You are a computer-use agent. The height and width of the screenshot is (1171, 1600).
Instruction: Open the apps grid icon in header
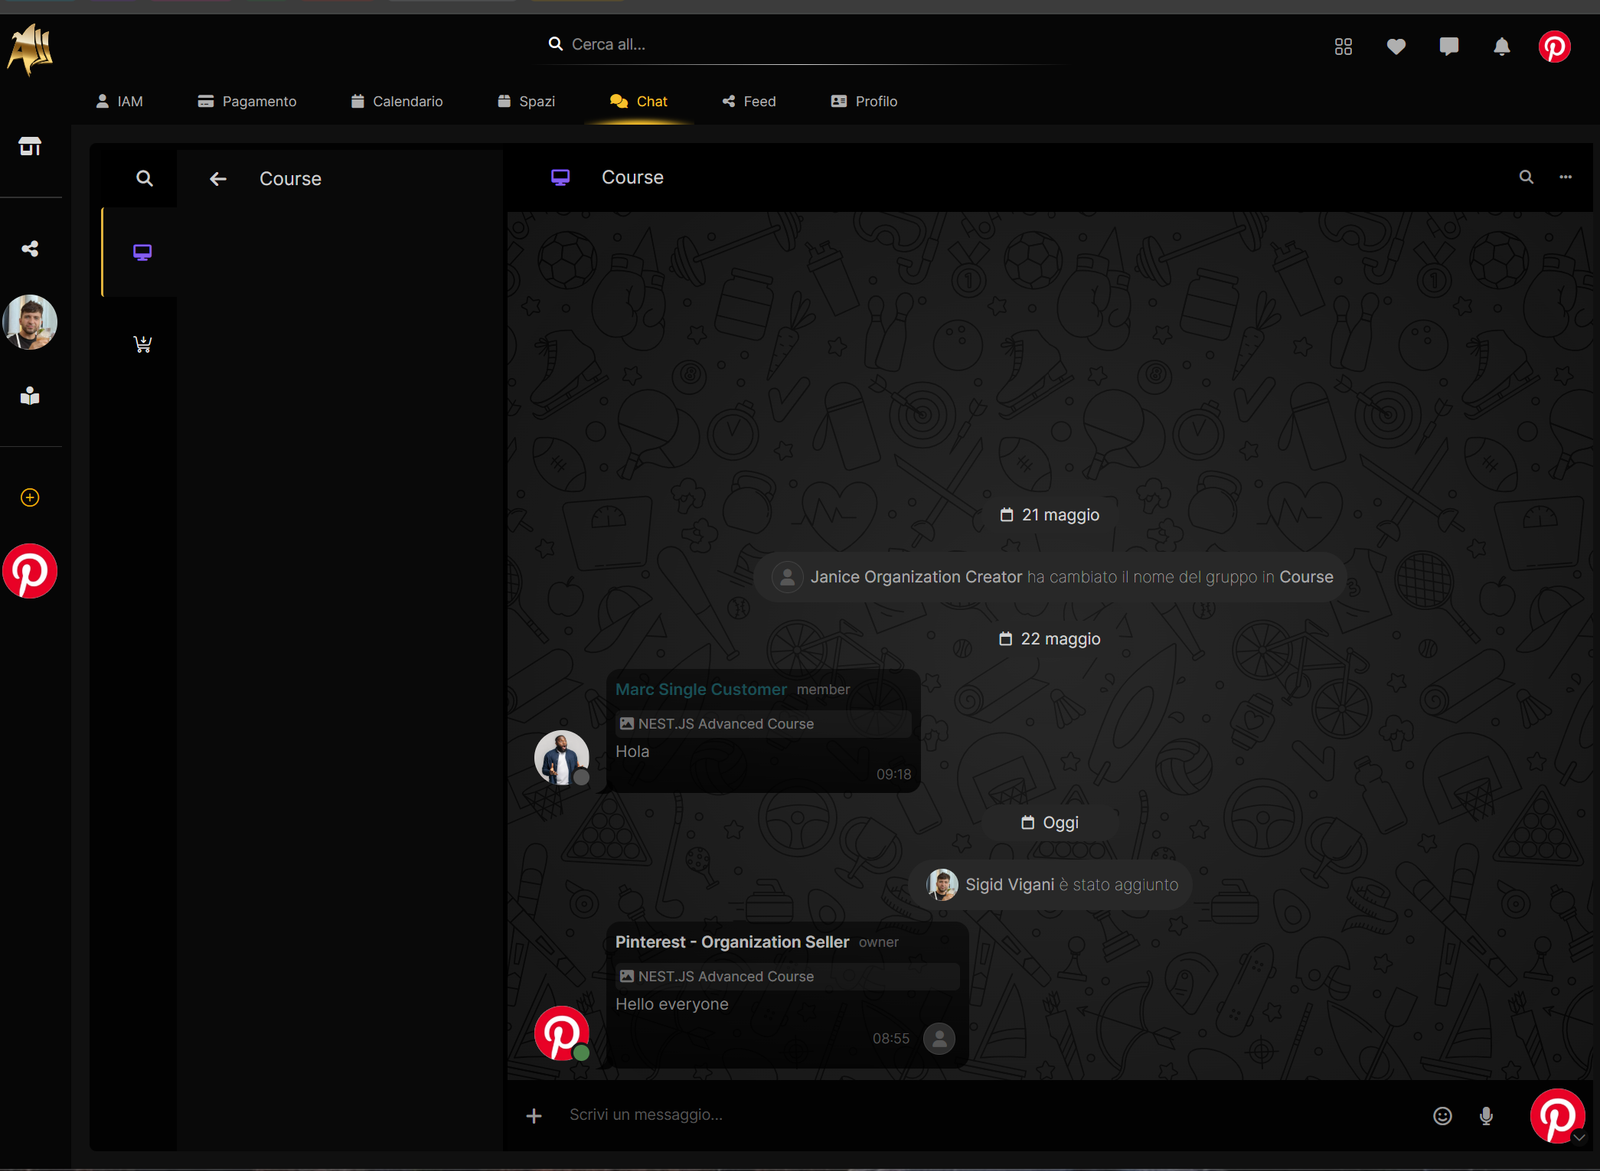1343,47
